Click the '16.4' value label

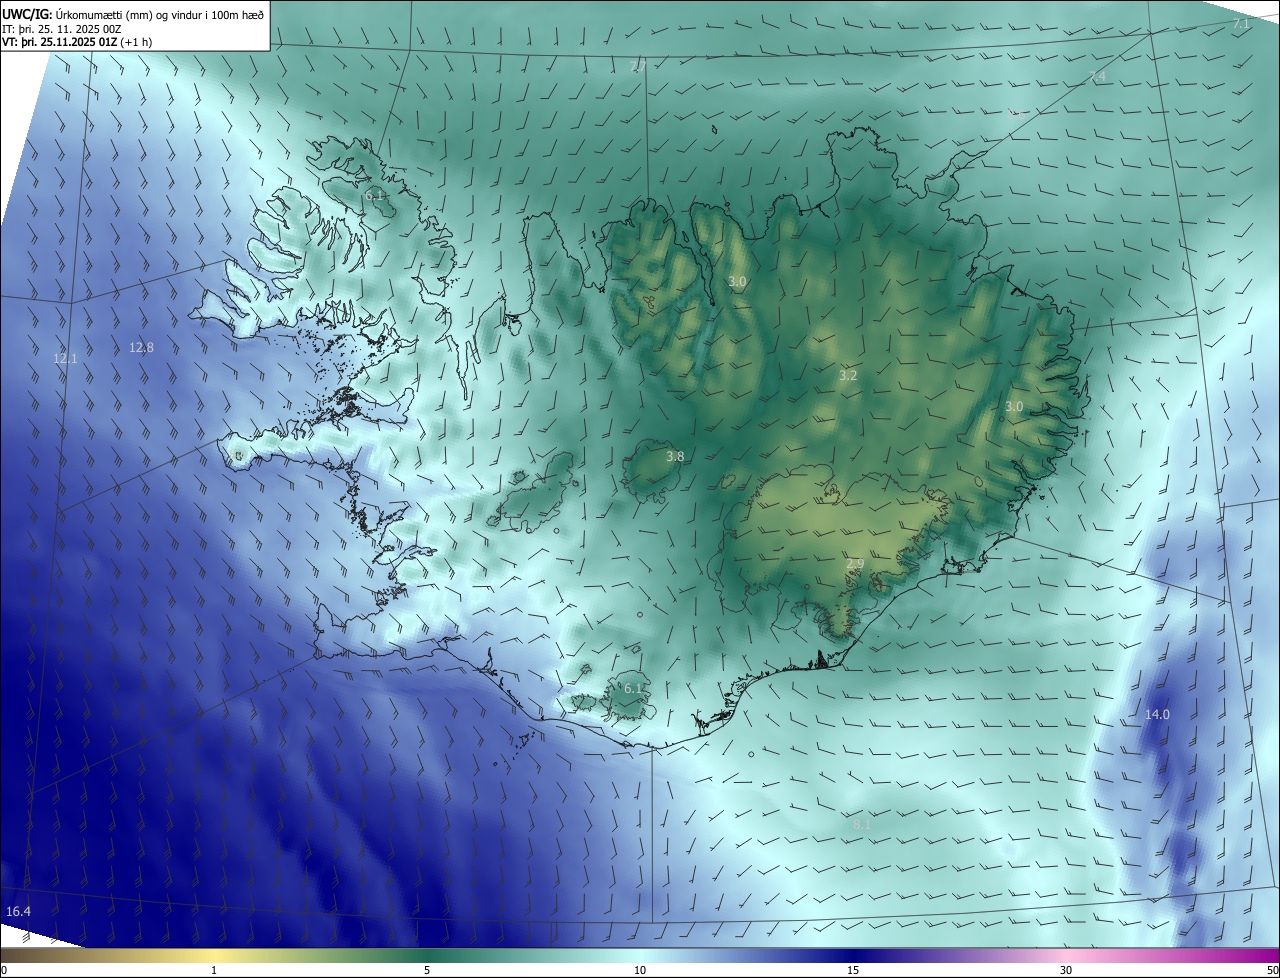[18, 912]
